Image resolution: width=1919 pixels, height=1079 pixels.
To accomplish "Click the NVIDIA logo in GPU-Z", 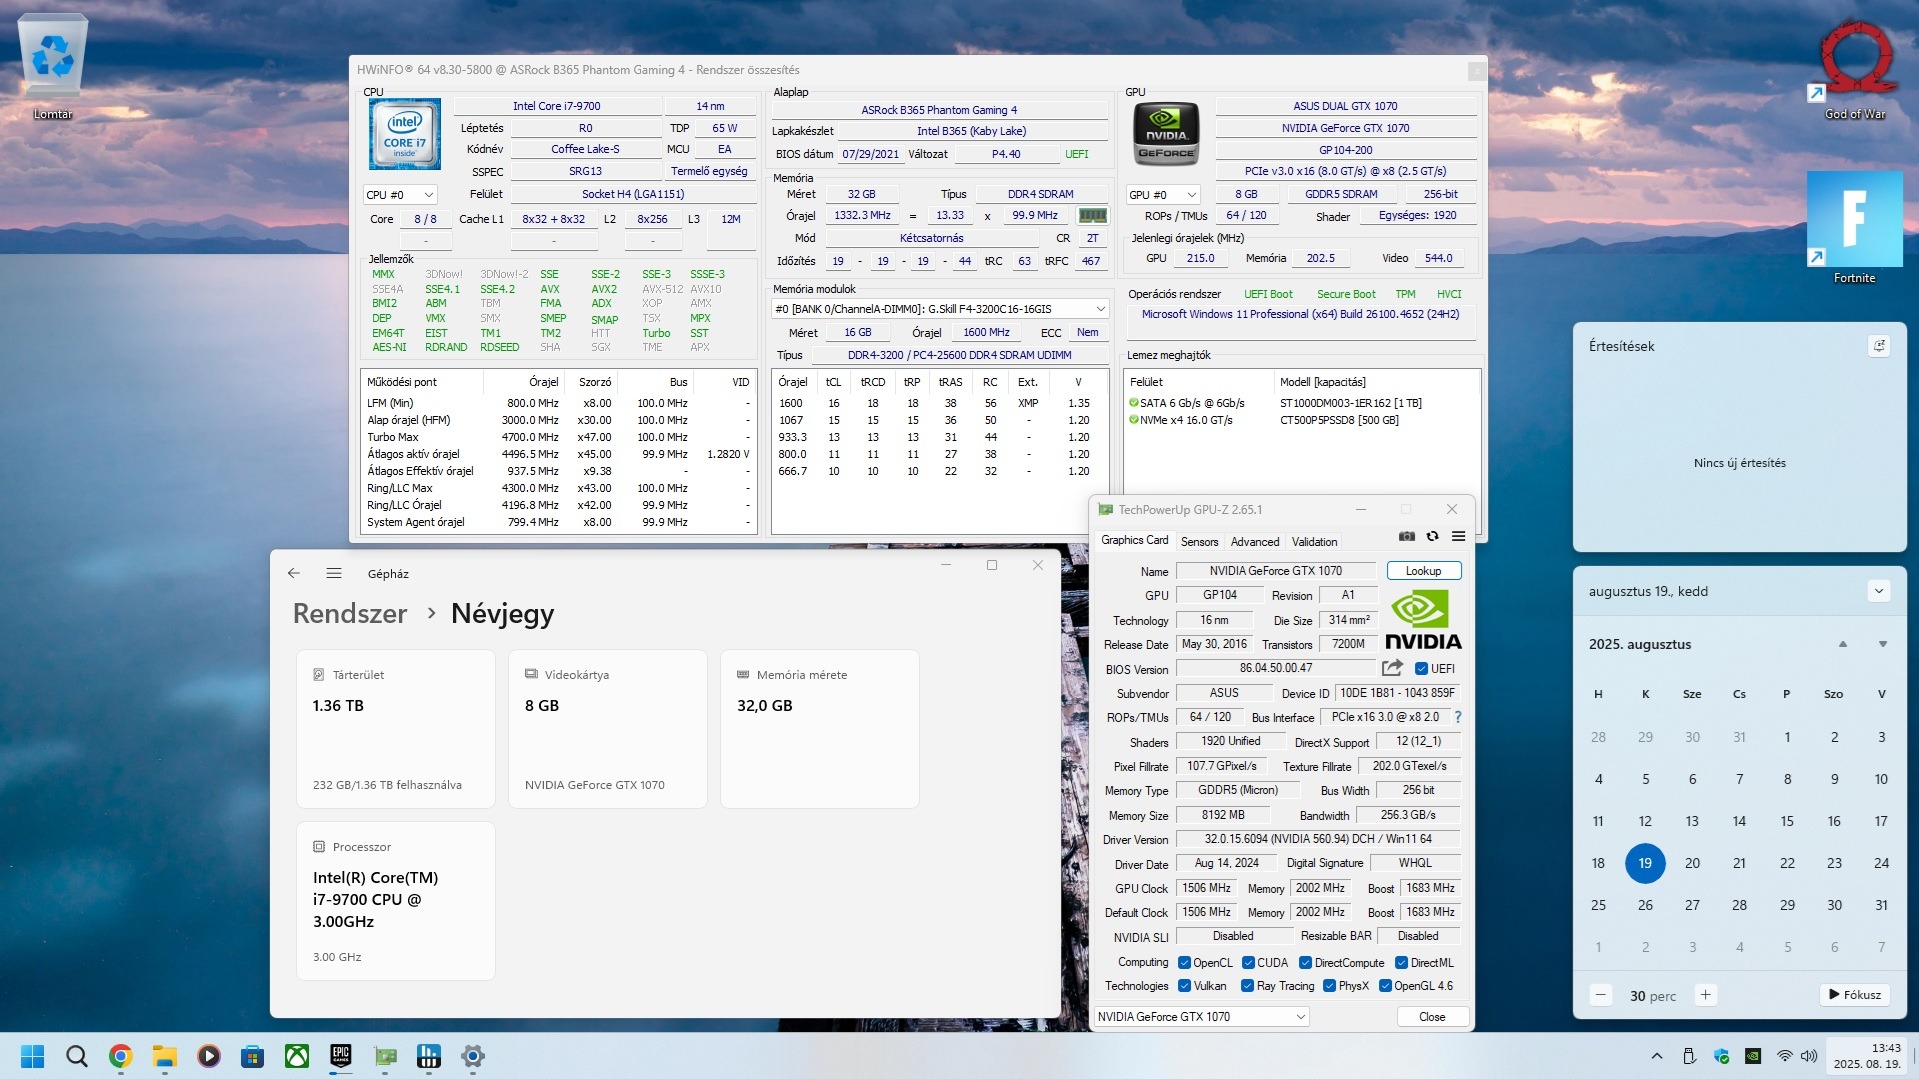I will 1423,621.
